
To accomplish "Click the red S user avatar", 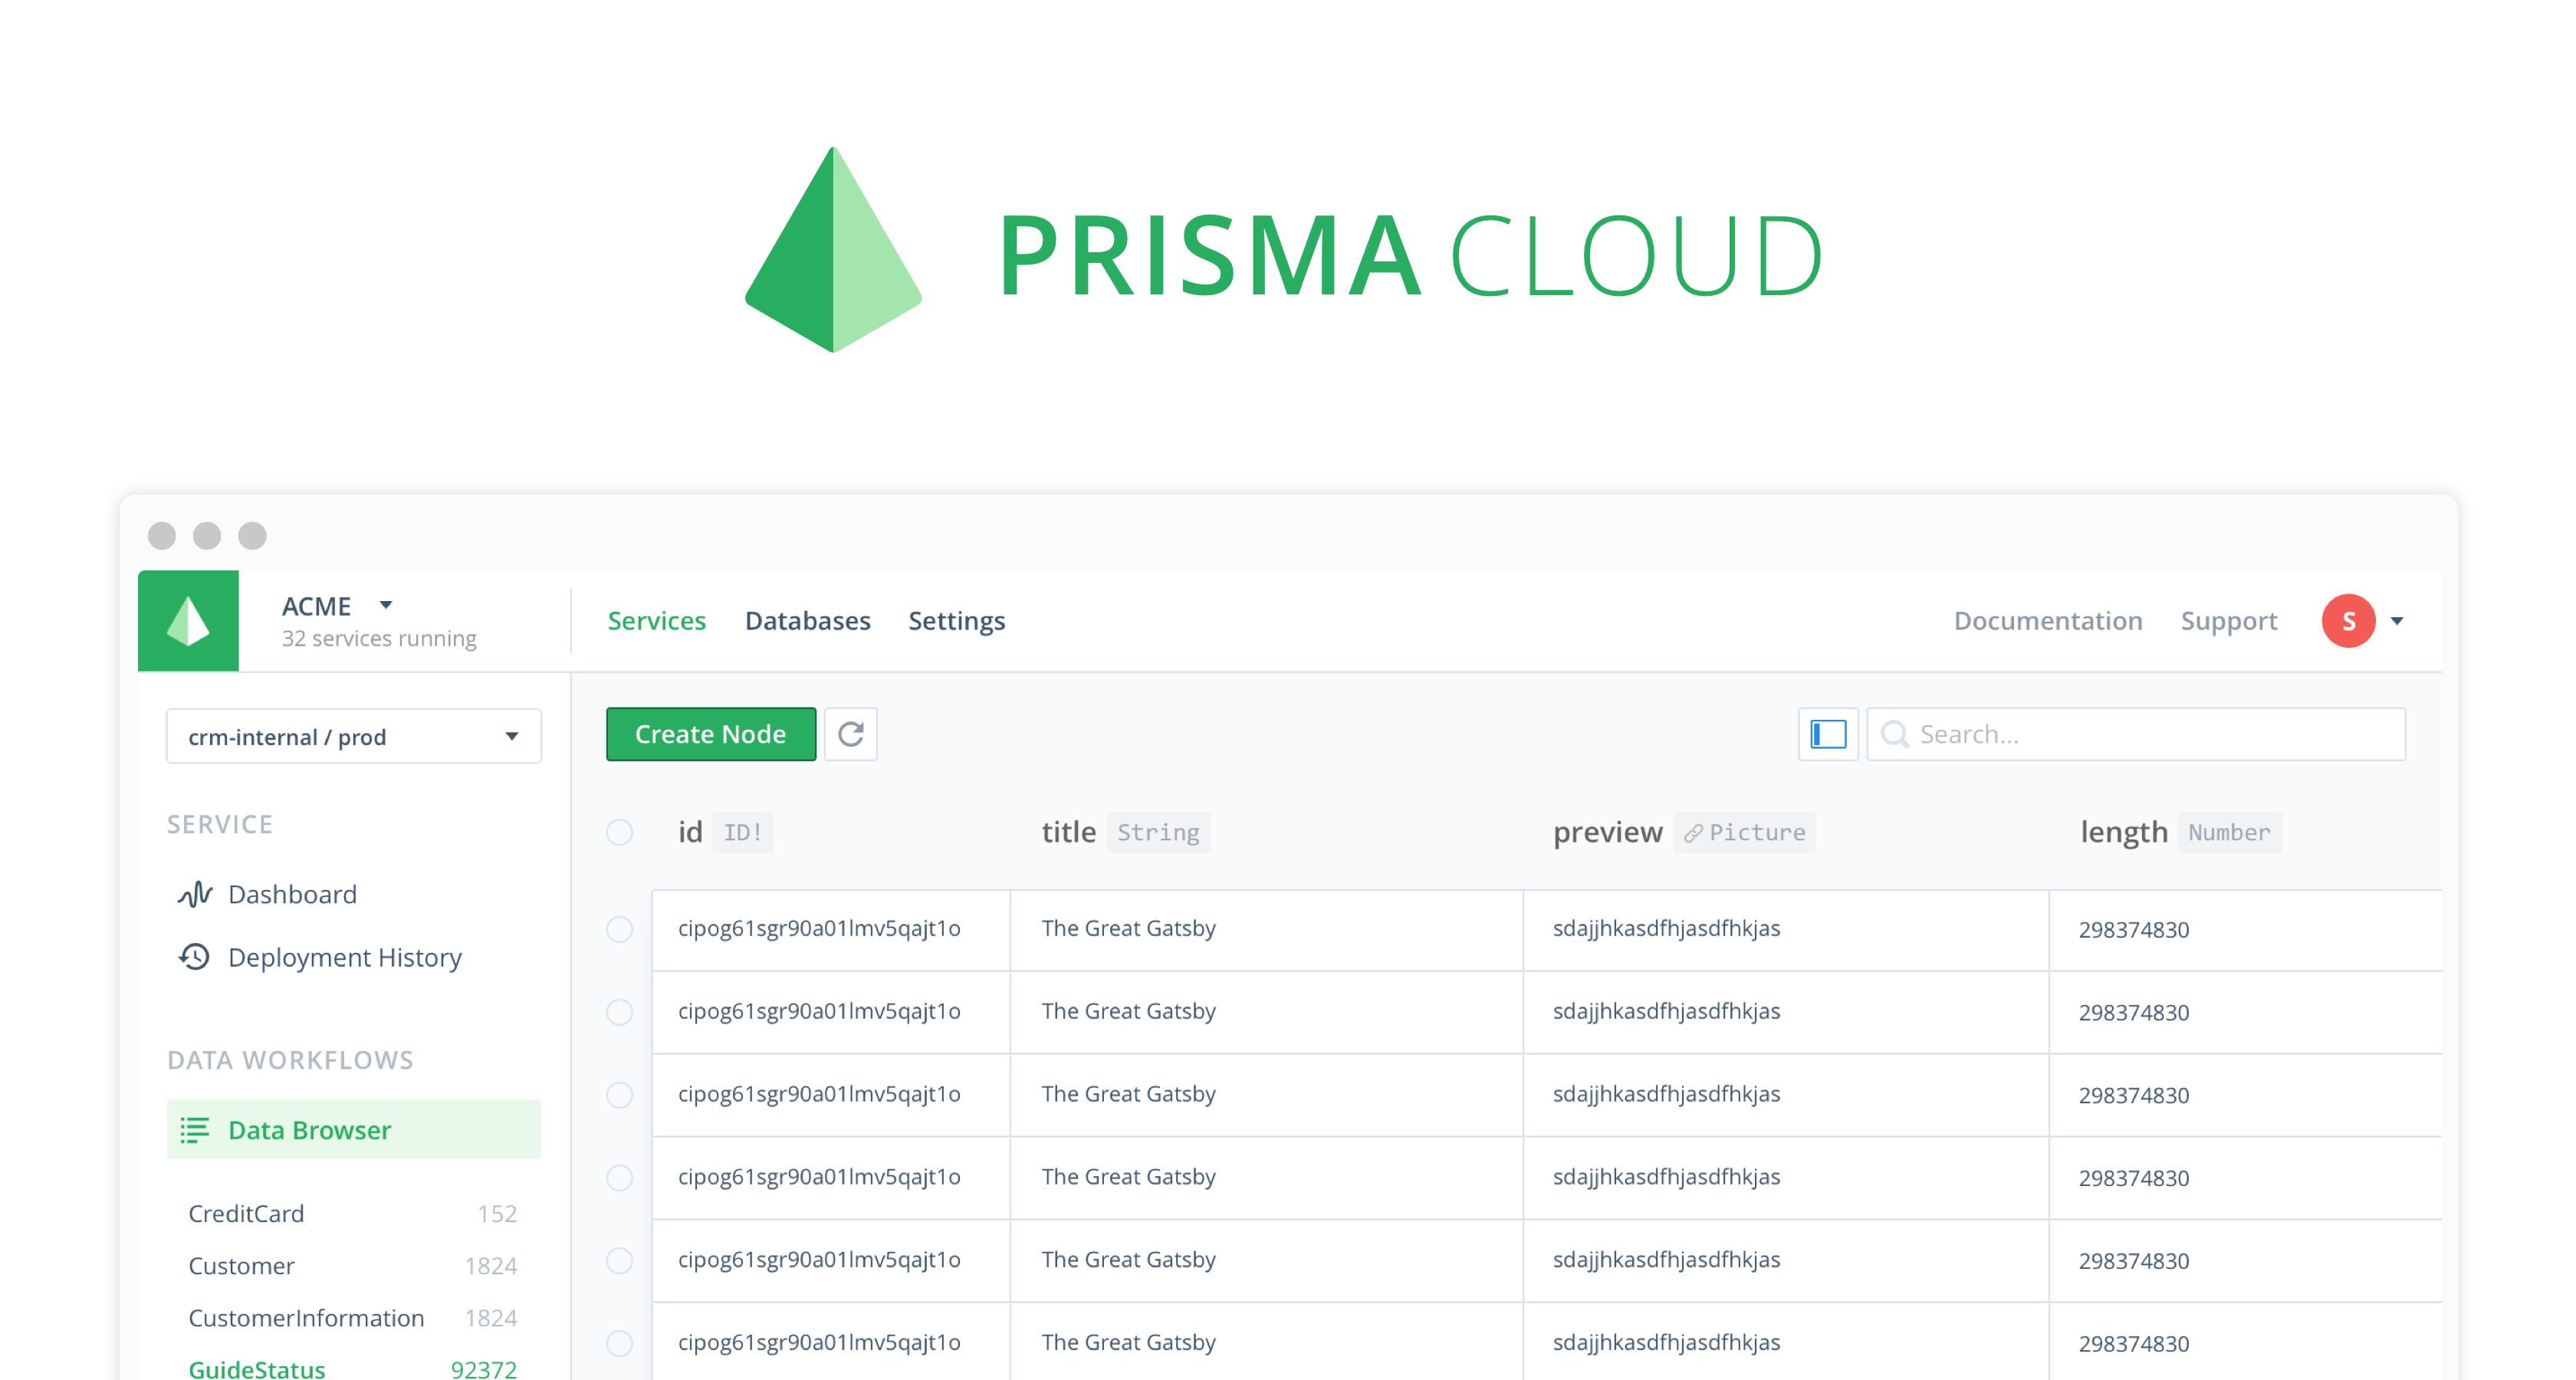I will point(2348,621).
